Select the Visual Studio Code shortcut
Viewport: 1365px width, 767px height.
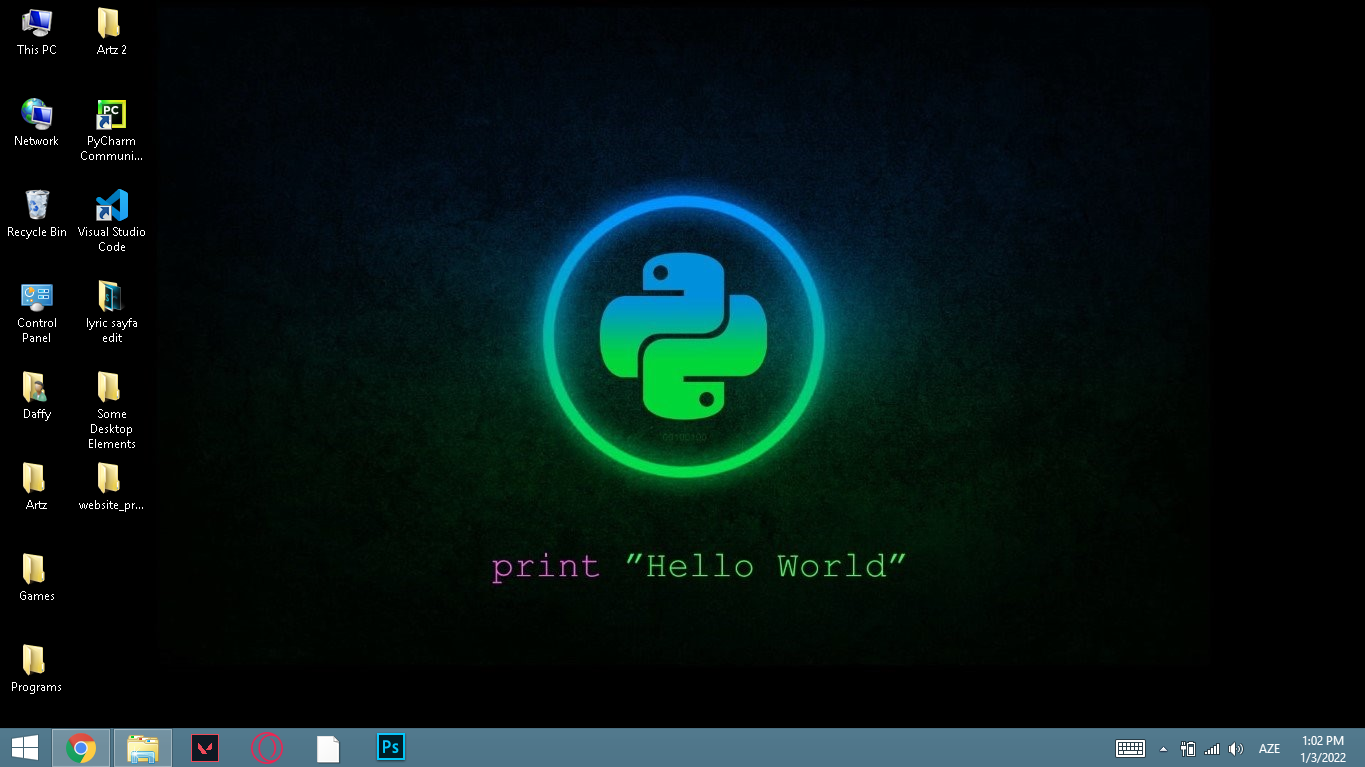111,221
